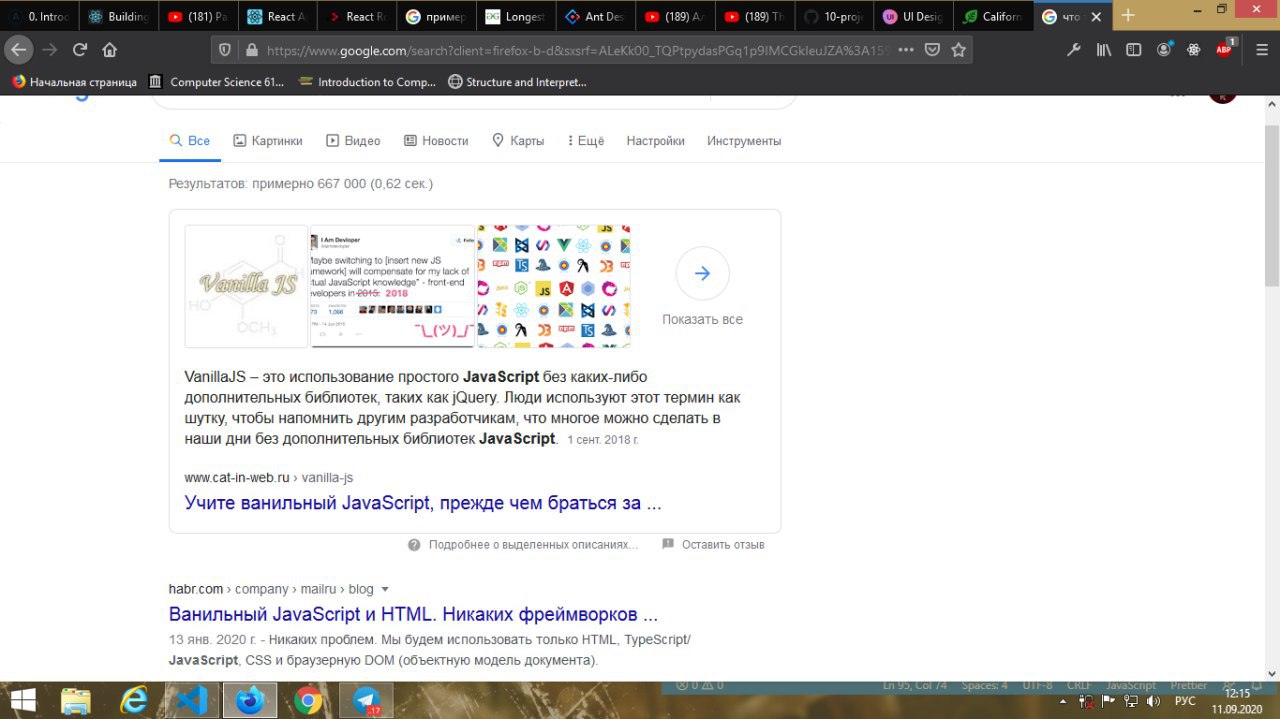Image resolution: width=1280 pixels, height=719 pixels.
Task: Toggle the Firefox sidebar view
Action: [1133, 49]
